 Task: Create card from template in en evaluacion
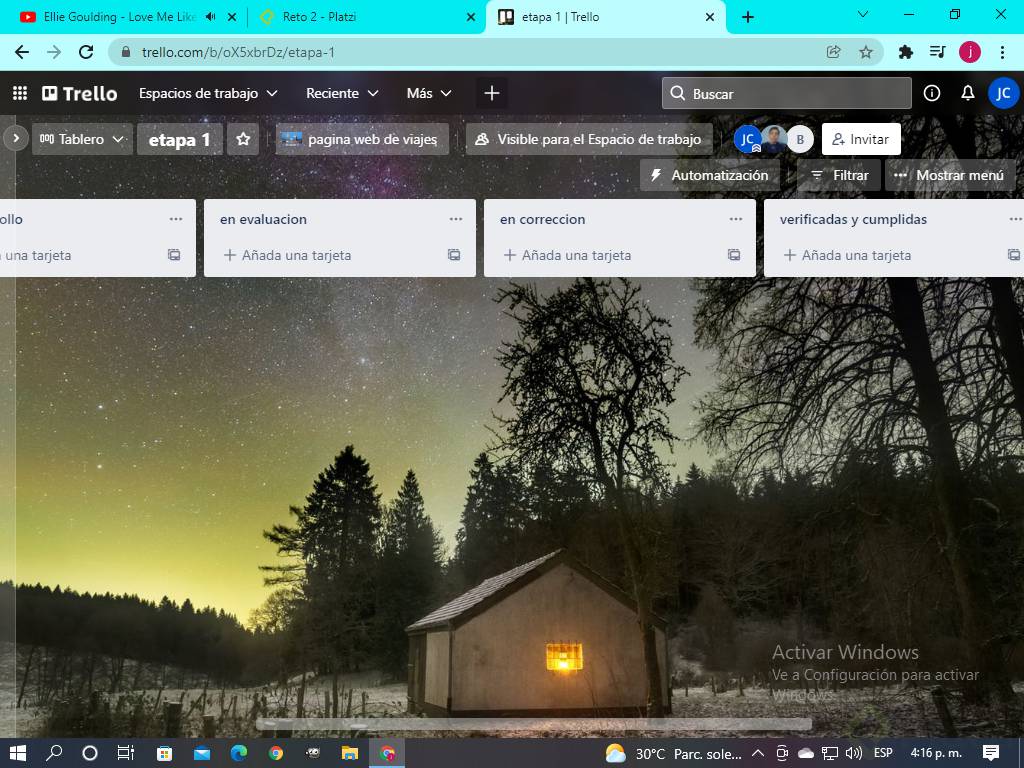454,255
